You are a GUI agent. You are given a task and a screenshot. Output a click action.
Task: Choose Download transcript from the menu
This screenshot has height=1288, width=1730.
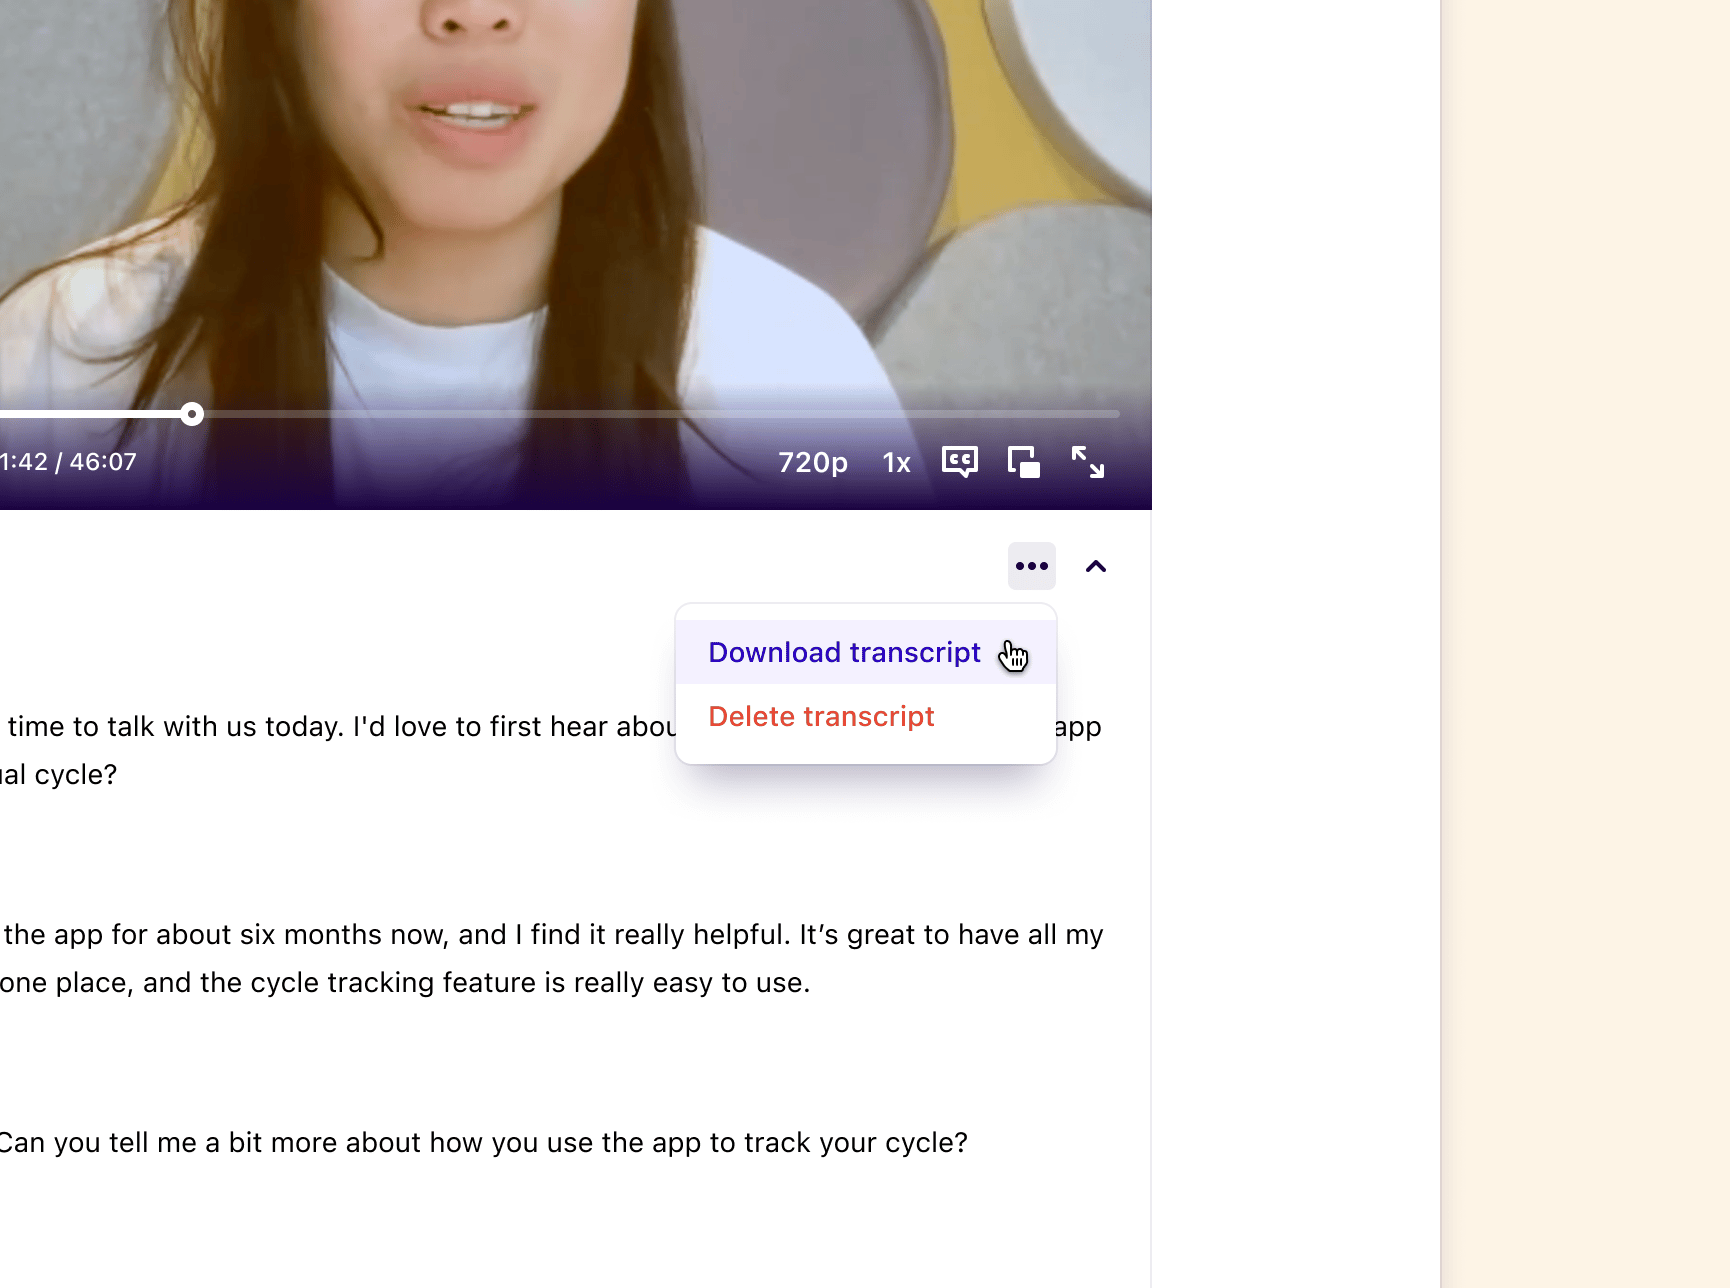point(866,652)
